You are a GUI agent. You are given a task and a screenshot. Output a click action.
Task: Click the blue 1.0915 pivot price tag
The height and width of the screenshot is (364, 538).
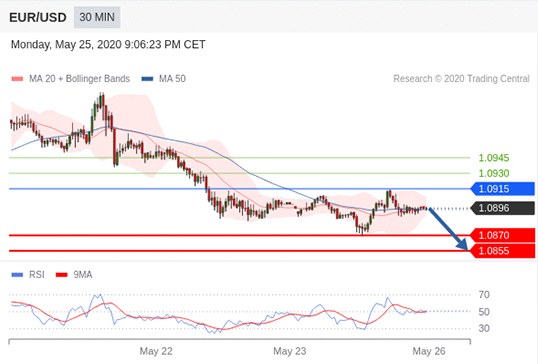(502, 189)
